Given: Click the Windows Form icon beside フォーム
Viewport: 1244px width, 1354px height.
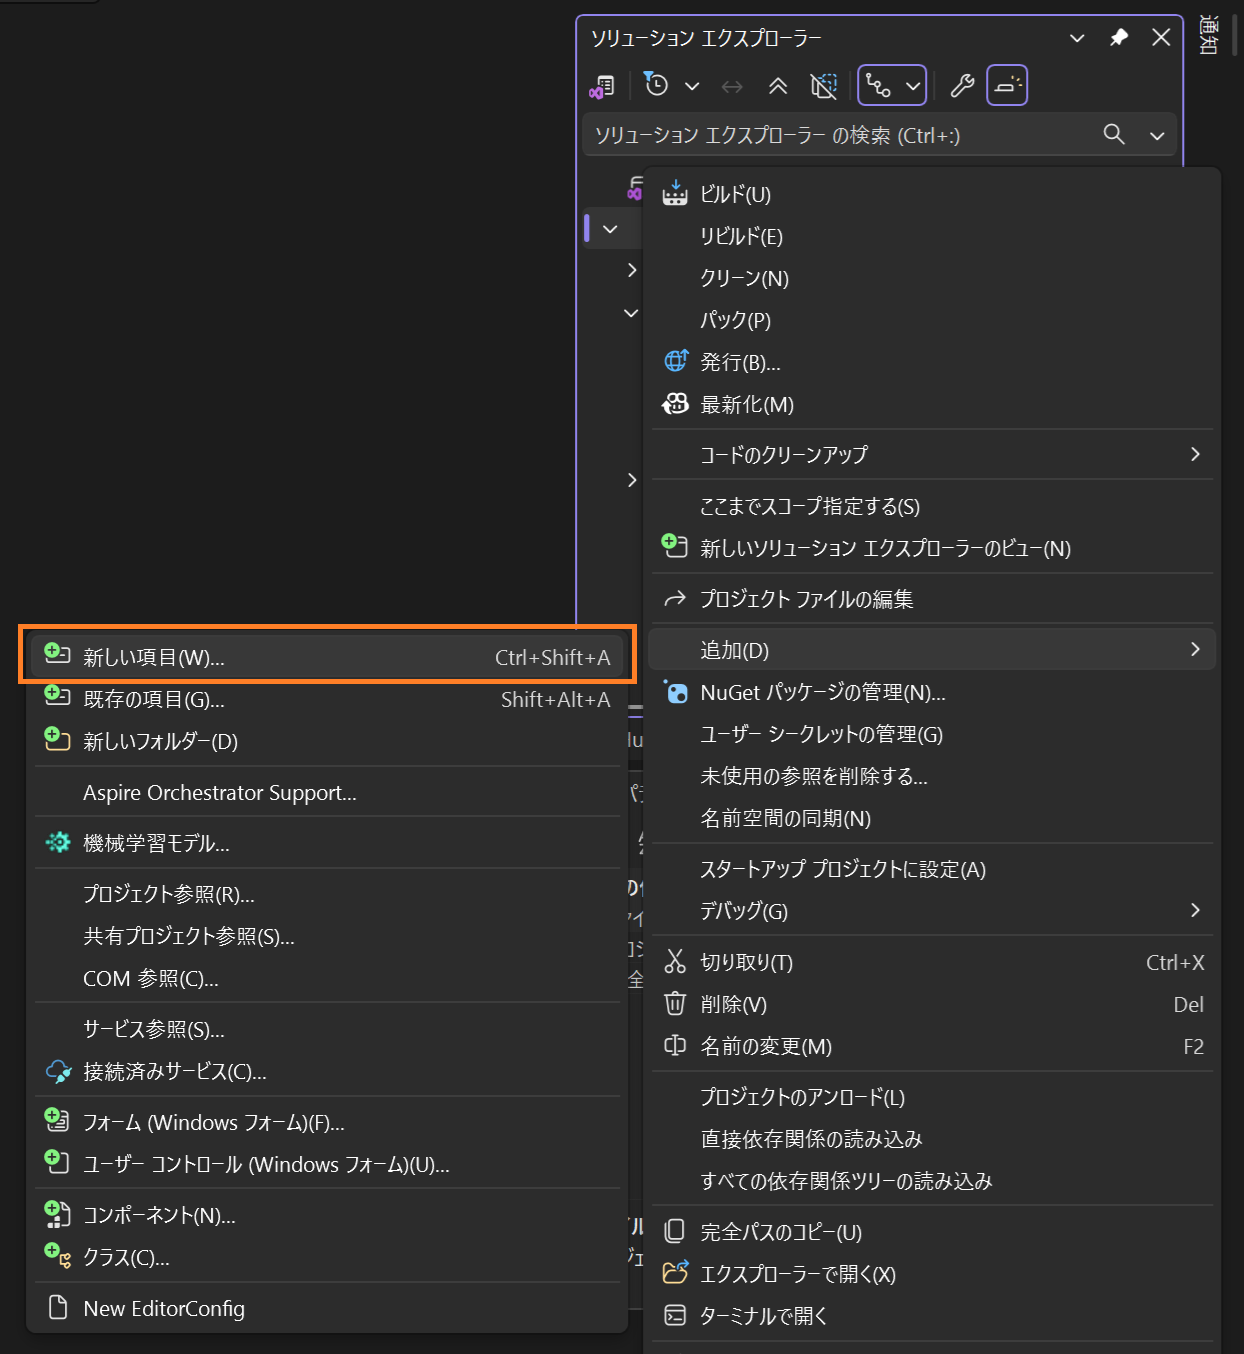Looking at the screenshot, I should coord(57,1120).
